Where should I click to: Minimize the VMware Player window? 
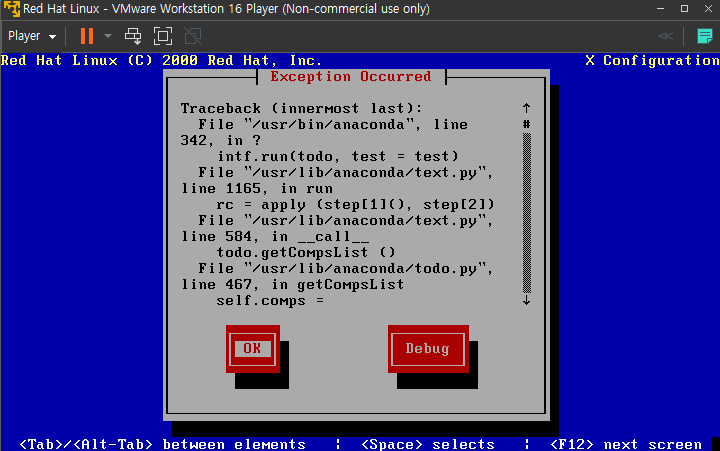tap(660, 9)
